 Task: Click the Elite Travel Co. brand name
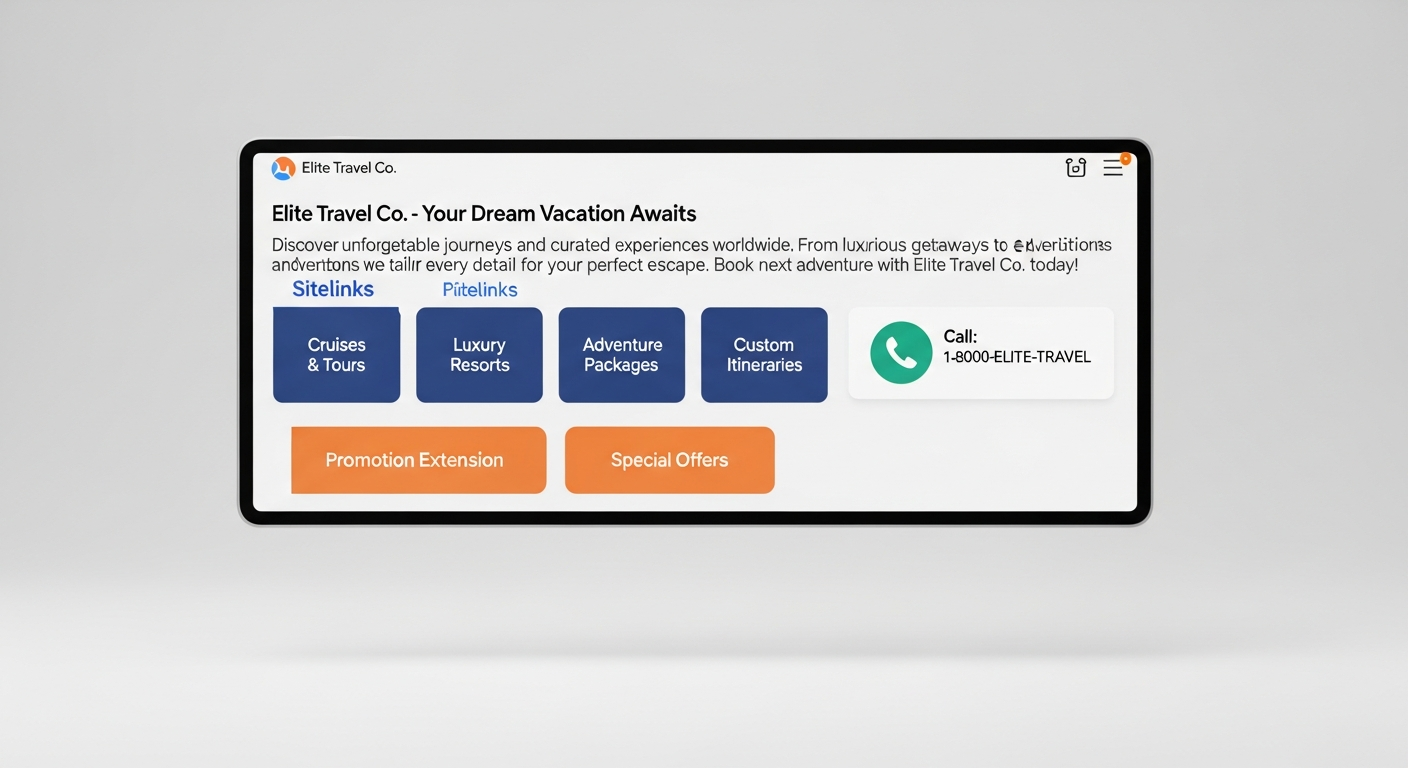[349, 168]
